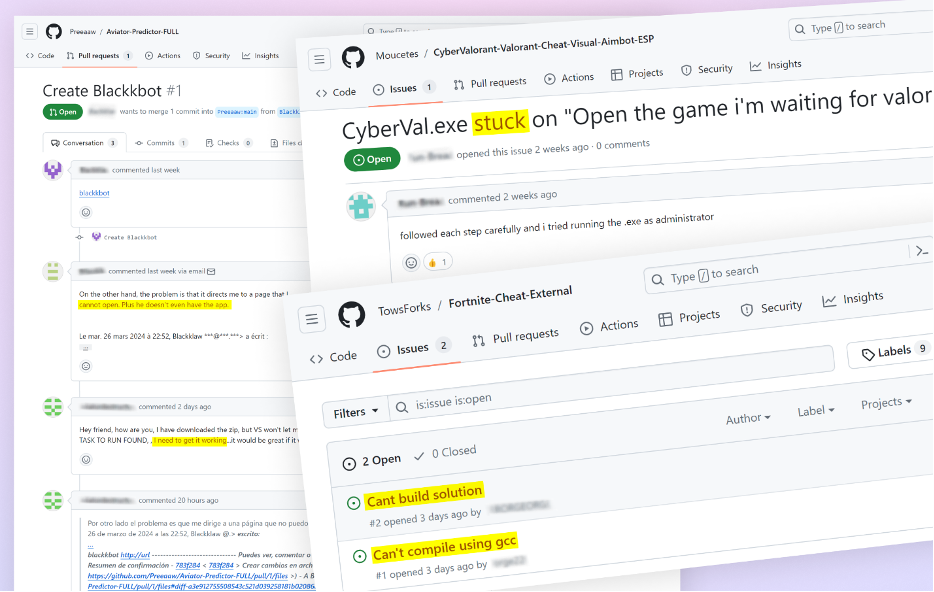934x592 pixels.
Task: Open Code tab in Aviator-Predictor-FULL window
Action: tap(40, 55)
